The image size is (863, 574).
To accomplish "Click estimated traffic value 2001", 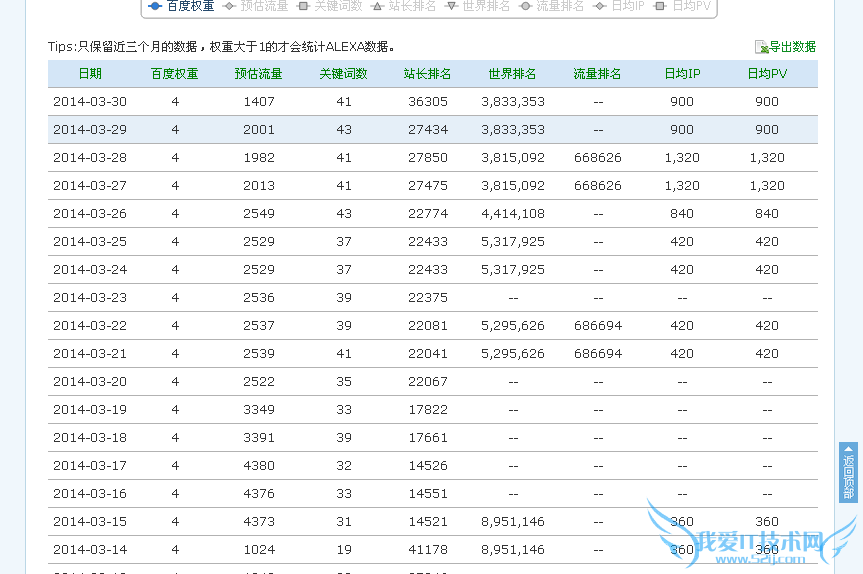I will 259,130.
